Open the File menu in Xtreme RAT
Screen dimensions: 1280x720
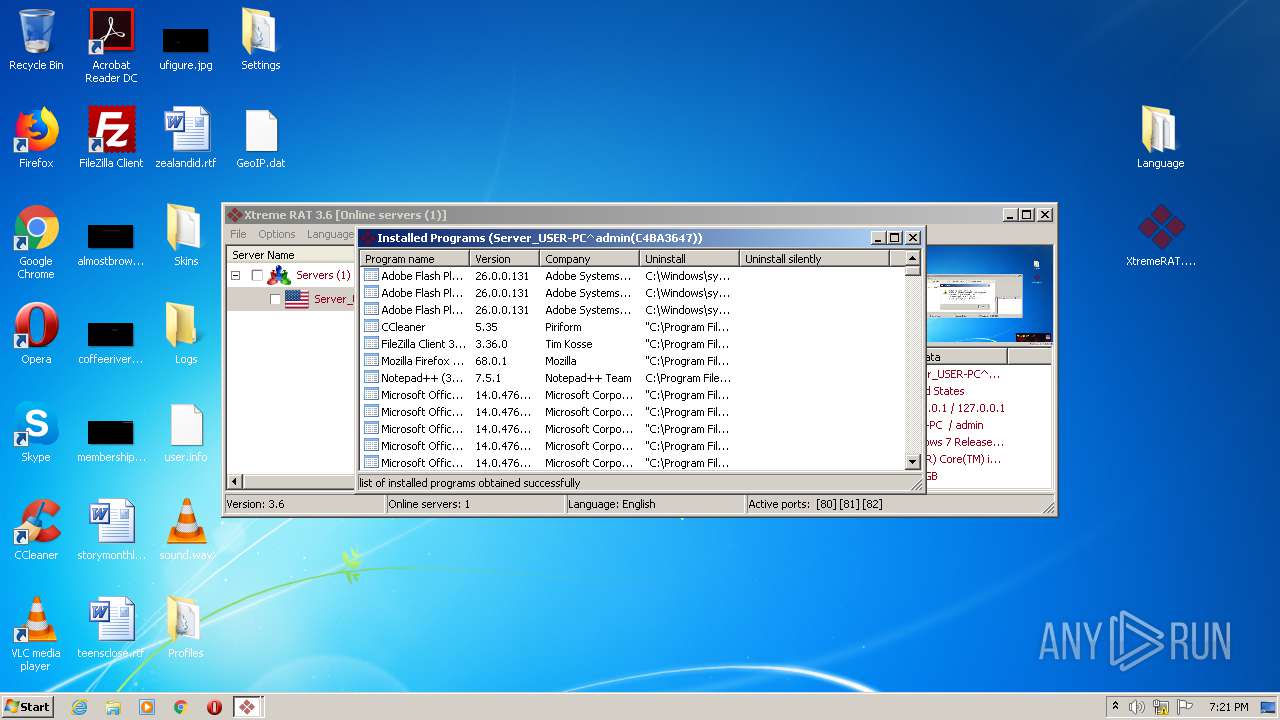pyautogui.click(x=238, y=234)
